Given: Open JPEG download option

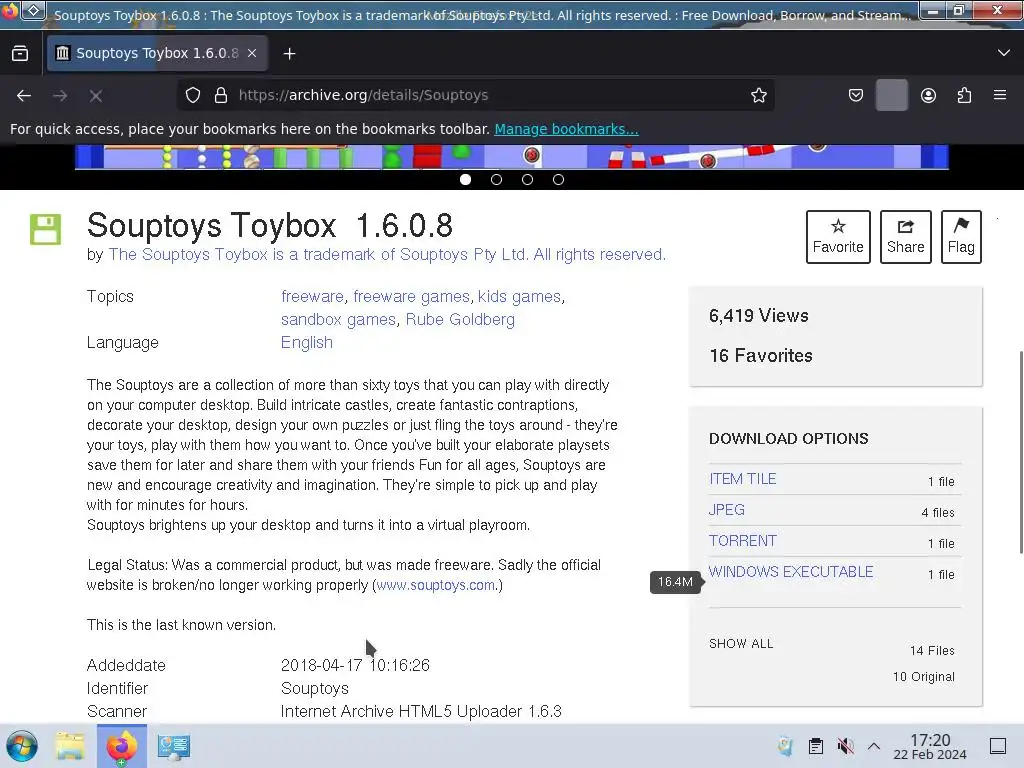Looking at the screenshot, I should tap(726, 509).
